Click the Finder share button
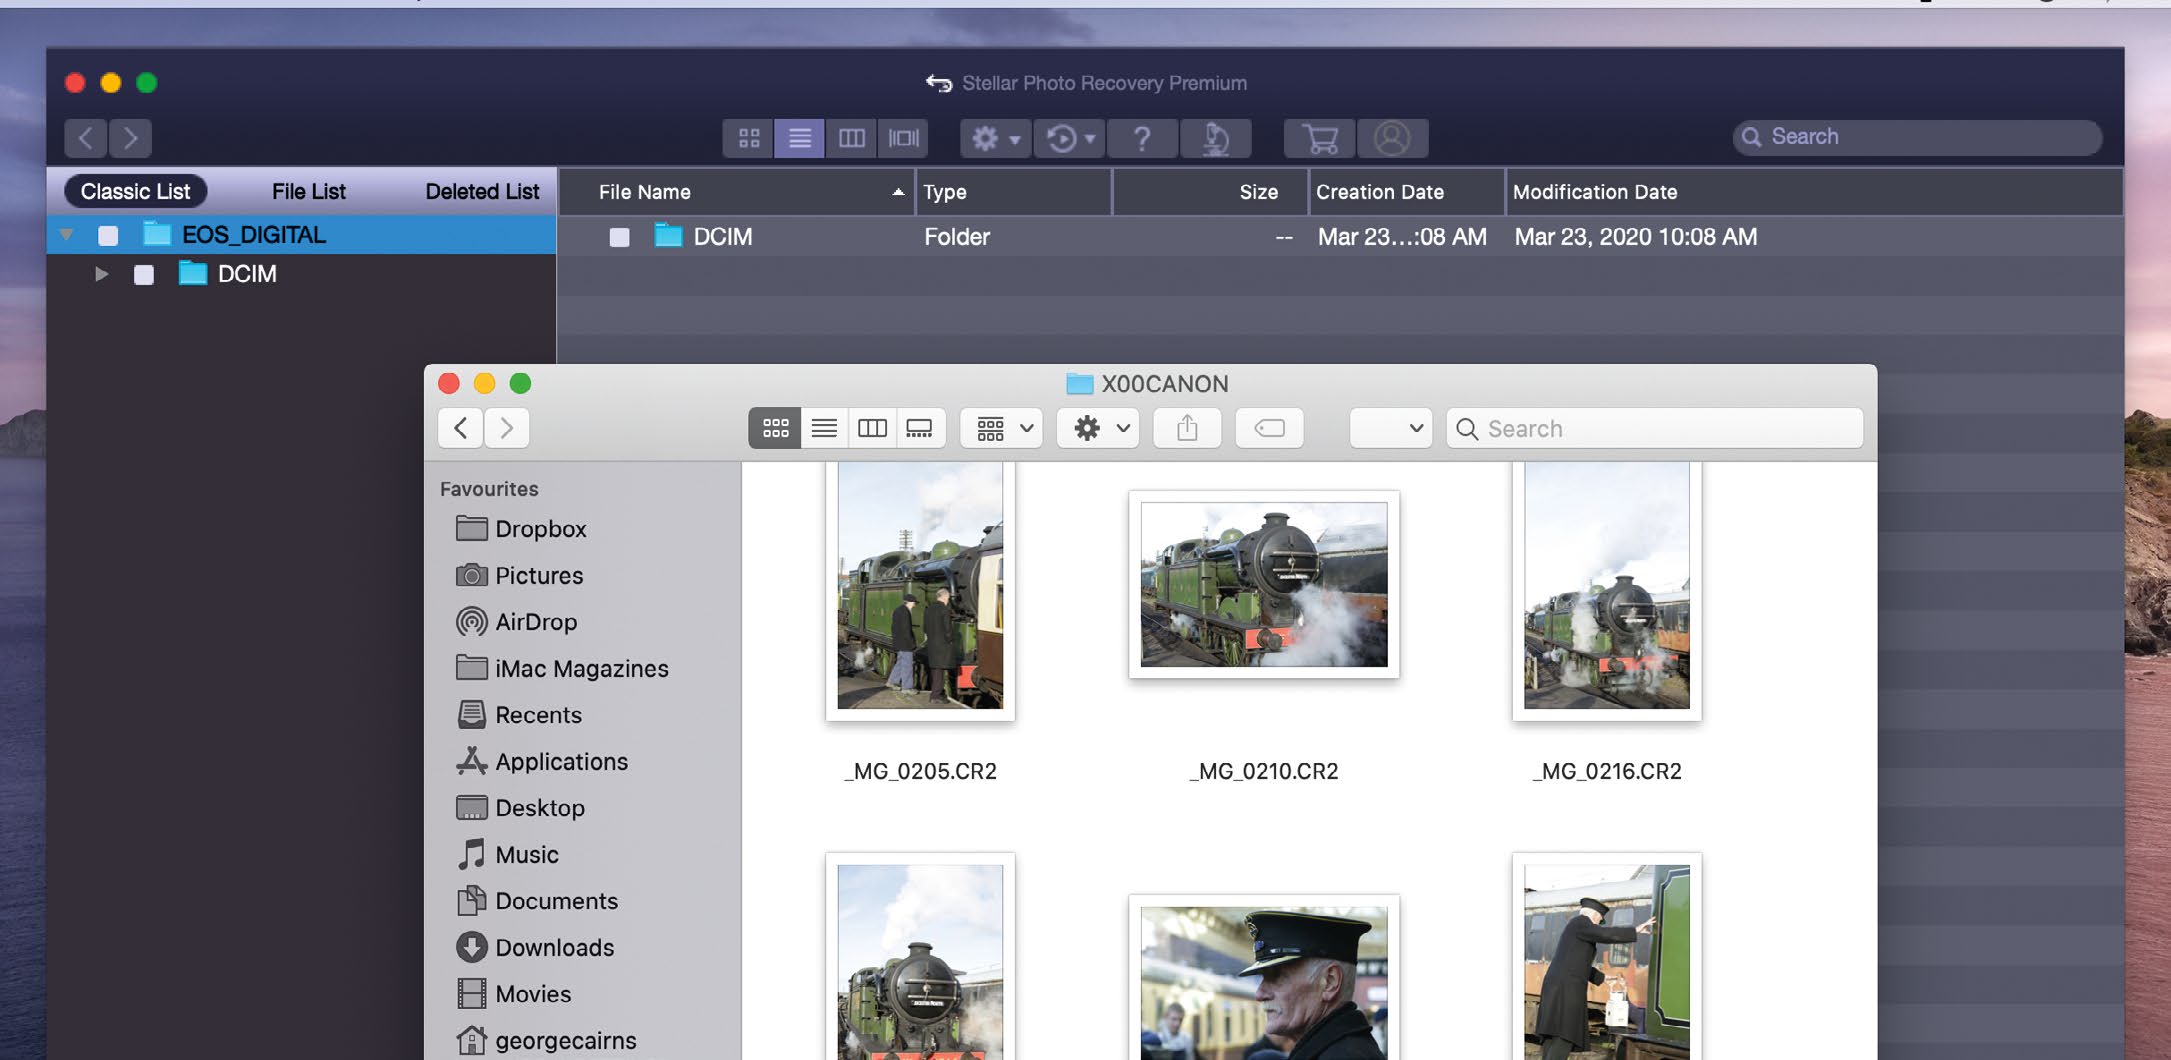2171x1060 pixels. (x=1187, y=428)
